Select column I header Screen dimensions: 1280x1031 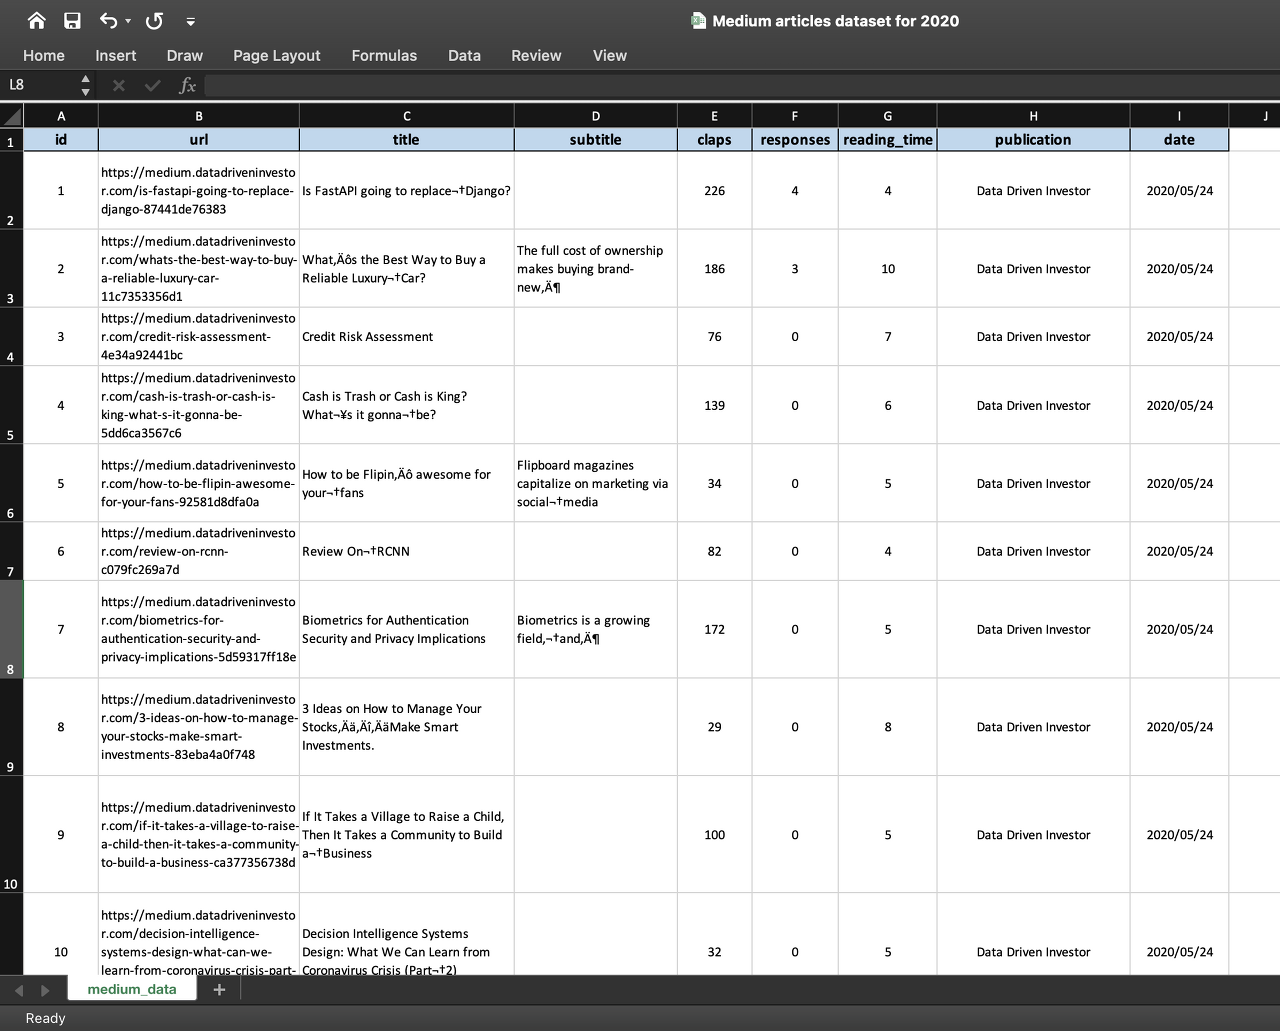click(x=1179, y=116)
